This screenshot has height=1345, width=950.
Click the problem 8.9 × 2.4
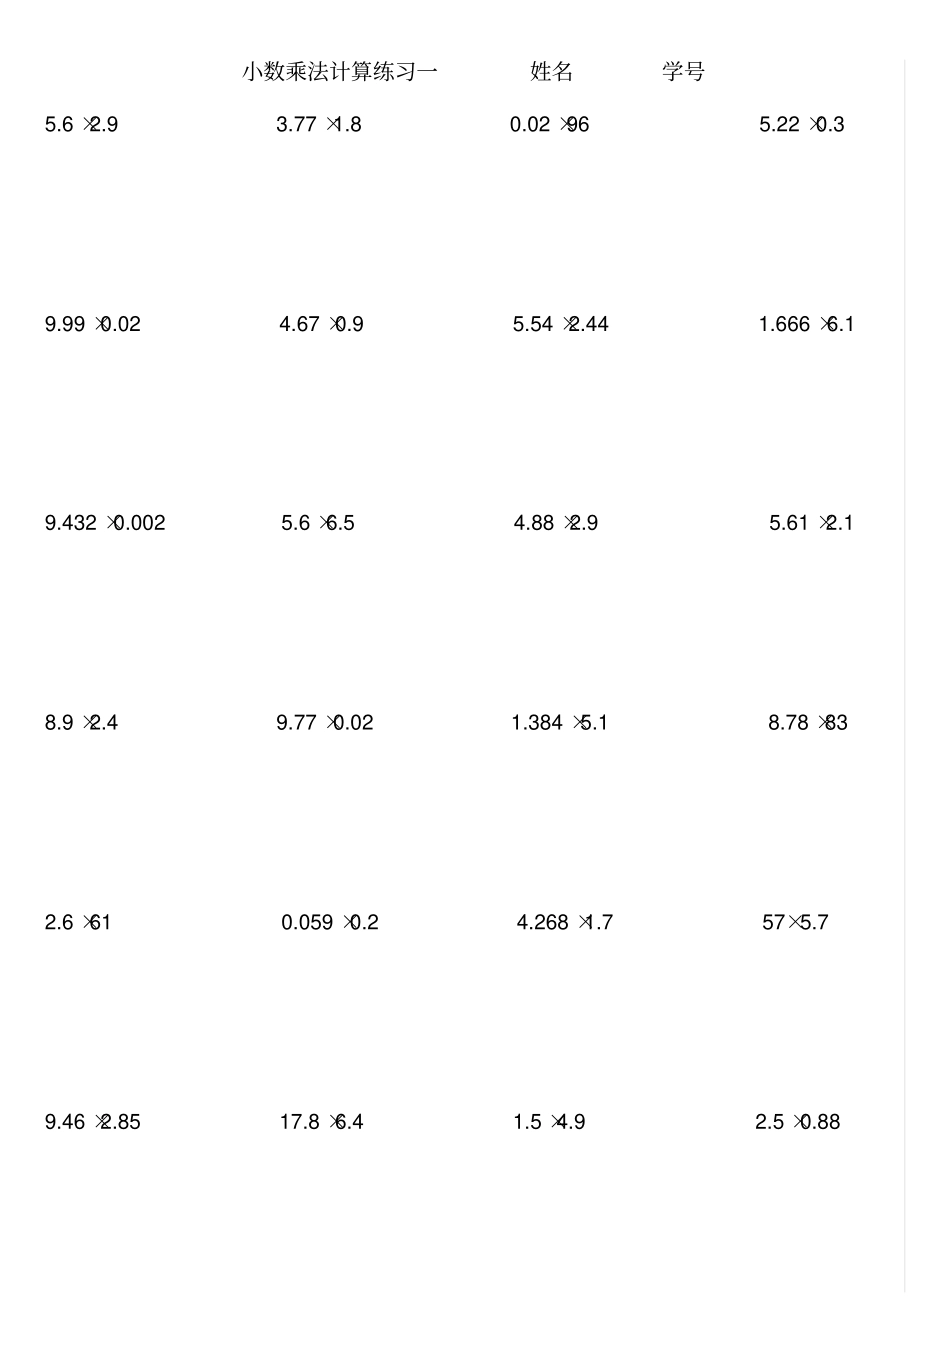pyautogui.click(x=81, y=723)
